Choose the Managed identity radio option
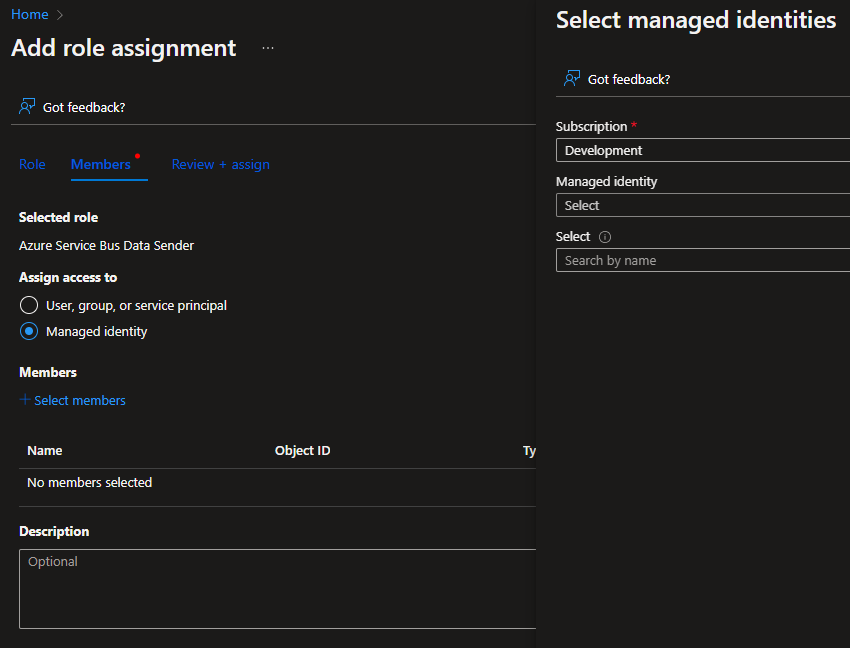Screen dimensions: 850x648 click(29, 331)
